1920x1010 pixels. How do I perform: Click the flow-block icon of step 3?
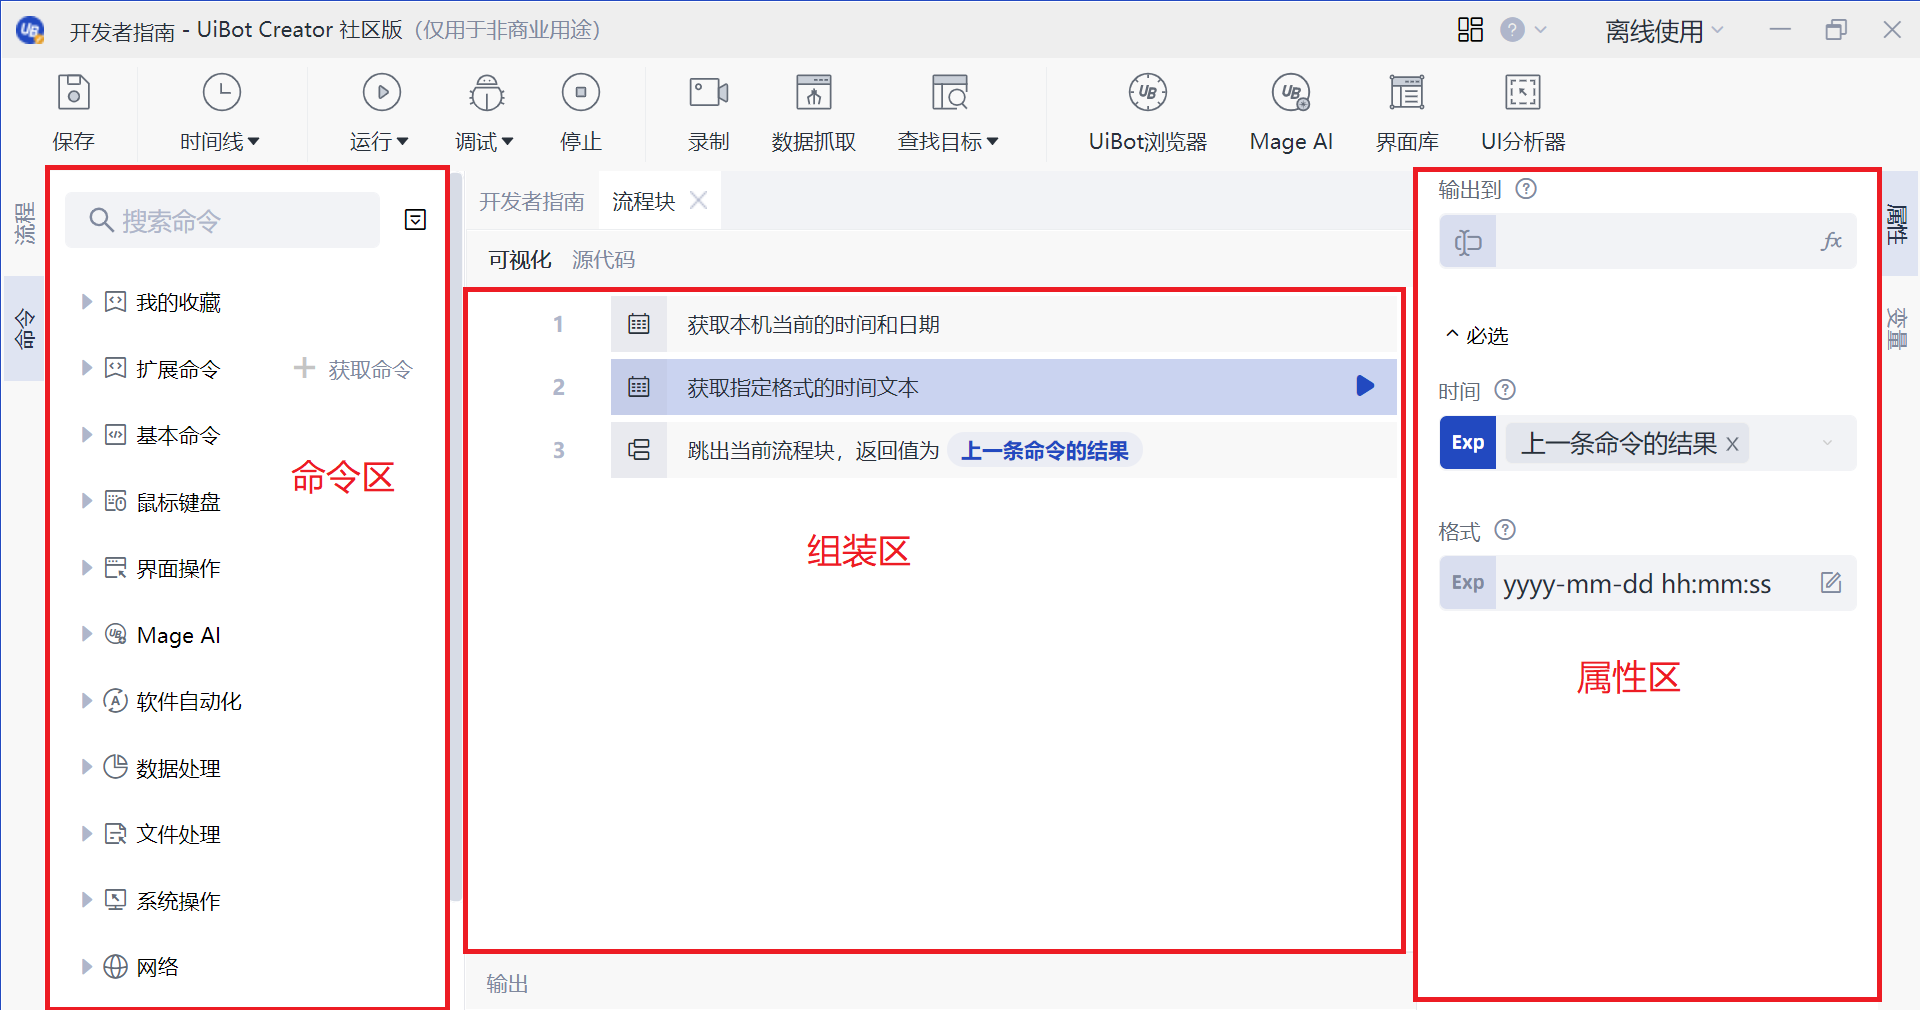[x=639, y=450]
